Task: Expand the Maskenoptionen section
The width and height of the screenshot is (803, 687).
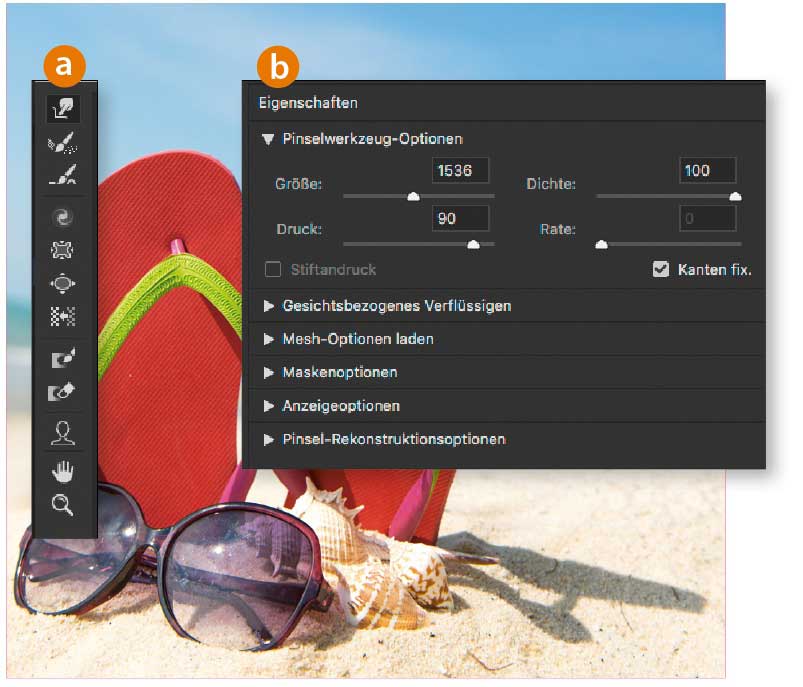Action: (268, 372)
